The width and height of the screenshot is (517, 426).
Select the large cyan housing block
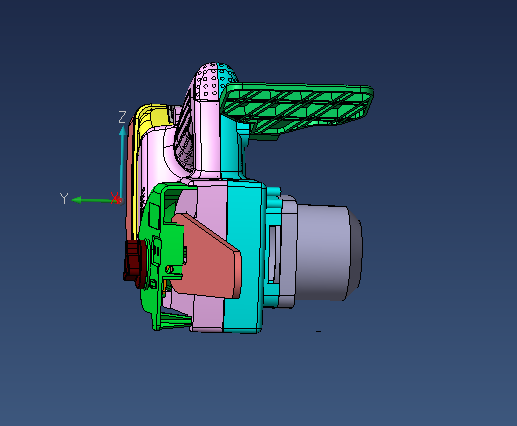point(245,257)
